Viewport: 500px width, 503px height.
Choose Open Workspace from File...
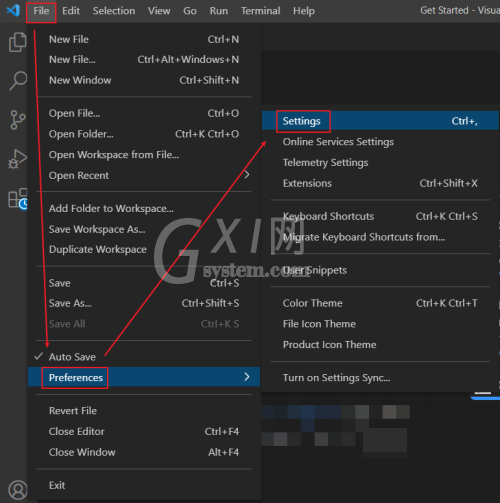[x=144, y=155]
